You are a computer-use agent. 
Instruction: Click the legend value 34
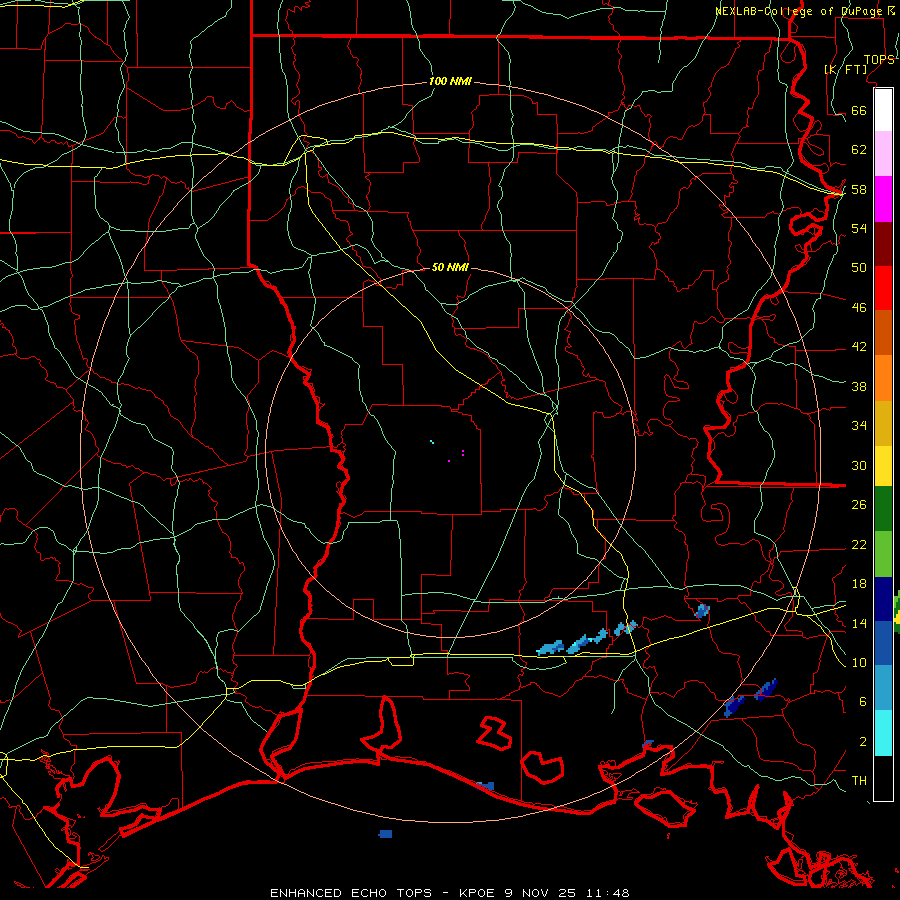point(859,425)
